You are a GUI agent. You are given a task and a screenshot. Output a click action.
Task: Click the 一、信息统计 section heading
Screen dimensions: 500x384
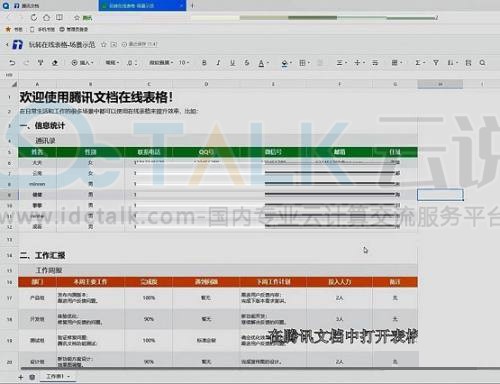(42, 126)
